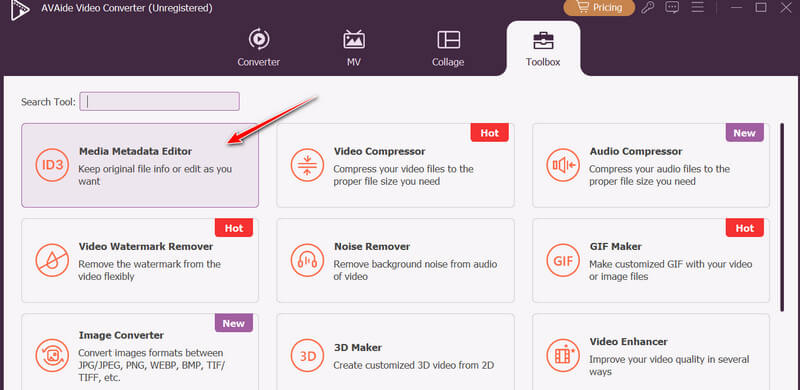This screenshot has height=390, width=800.
Task: Open the feedback chat bubble icon
Action: pos(672,8)
